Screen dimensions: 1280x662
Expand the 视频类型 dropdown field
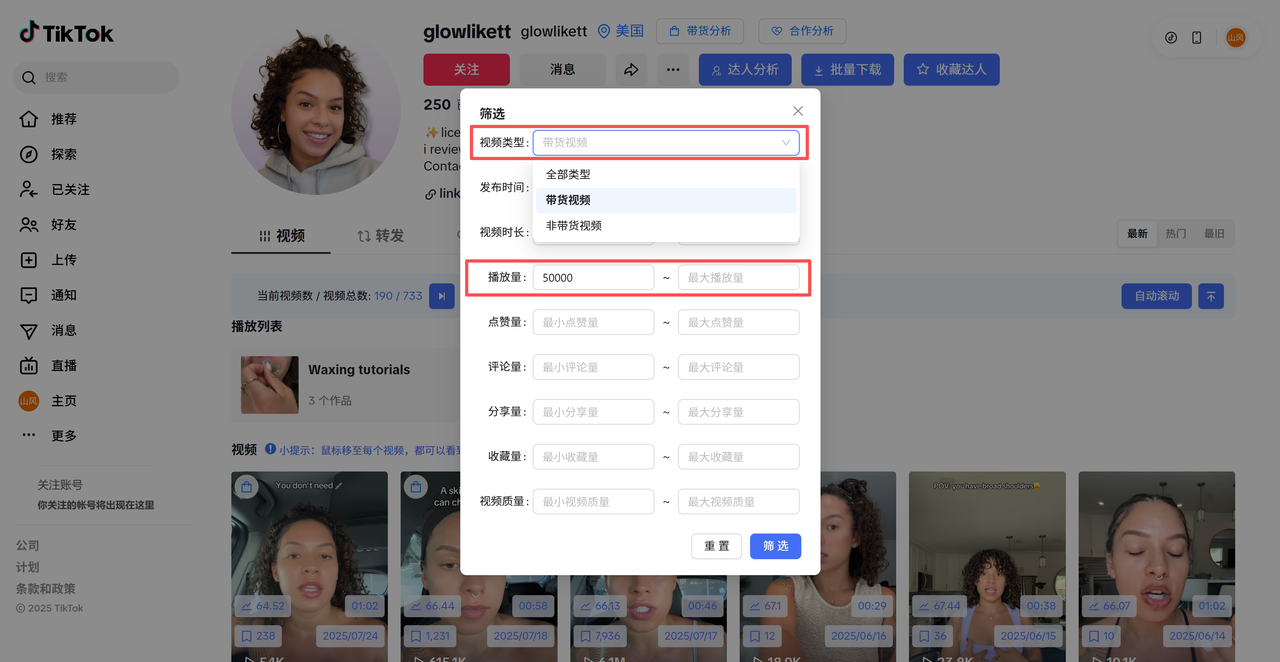(666, 143)
